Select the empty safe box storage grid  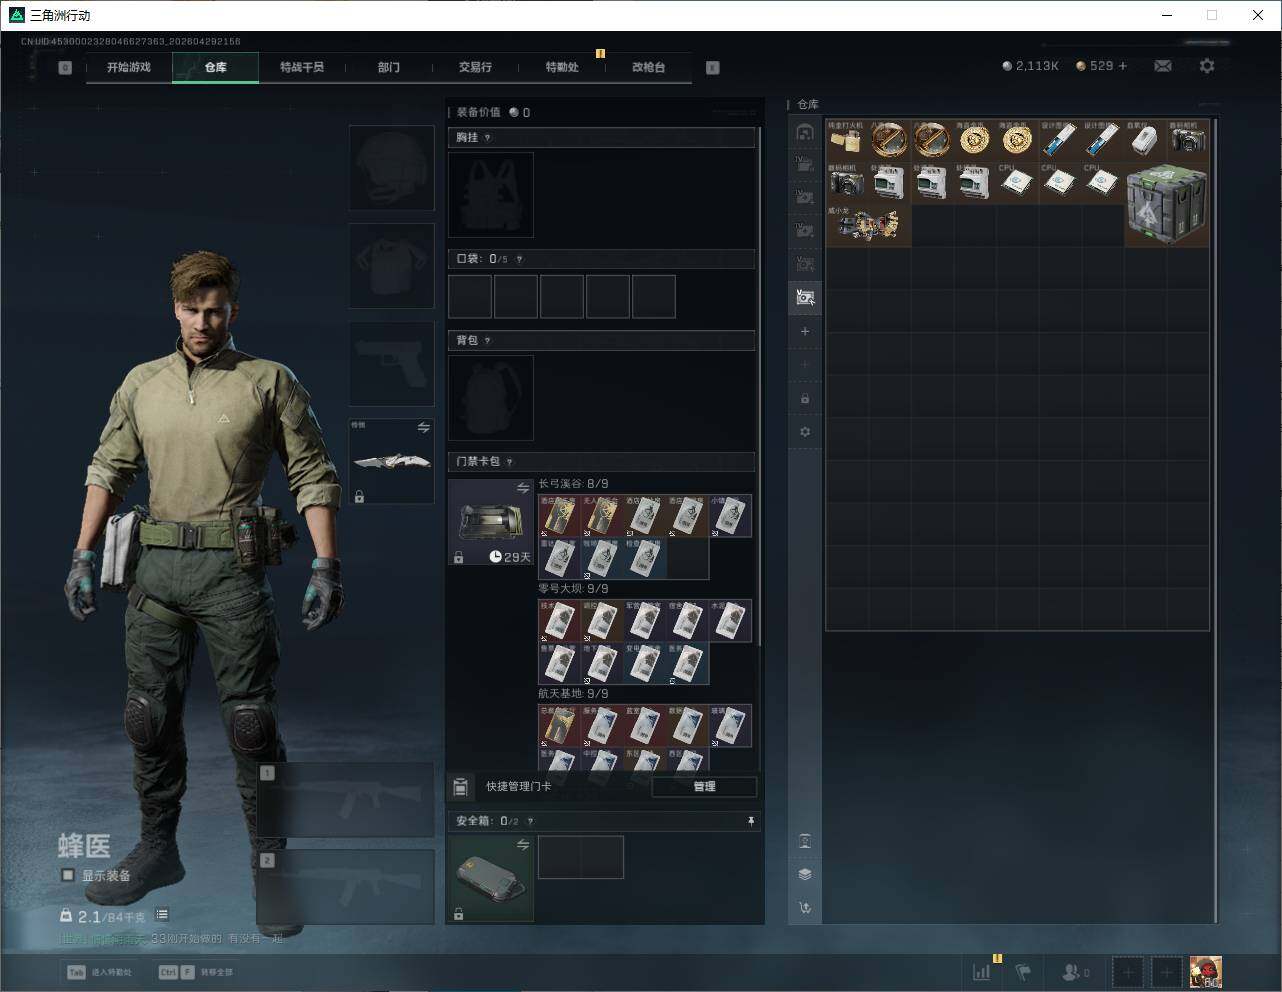pos(581,857)
